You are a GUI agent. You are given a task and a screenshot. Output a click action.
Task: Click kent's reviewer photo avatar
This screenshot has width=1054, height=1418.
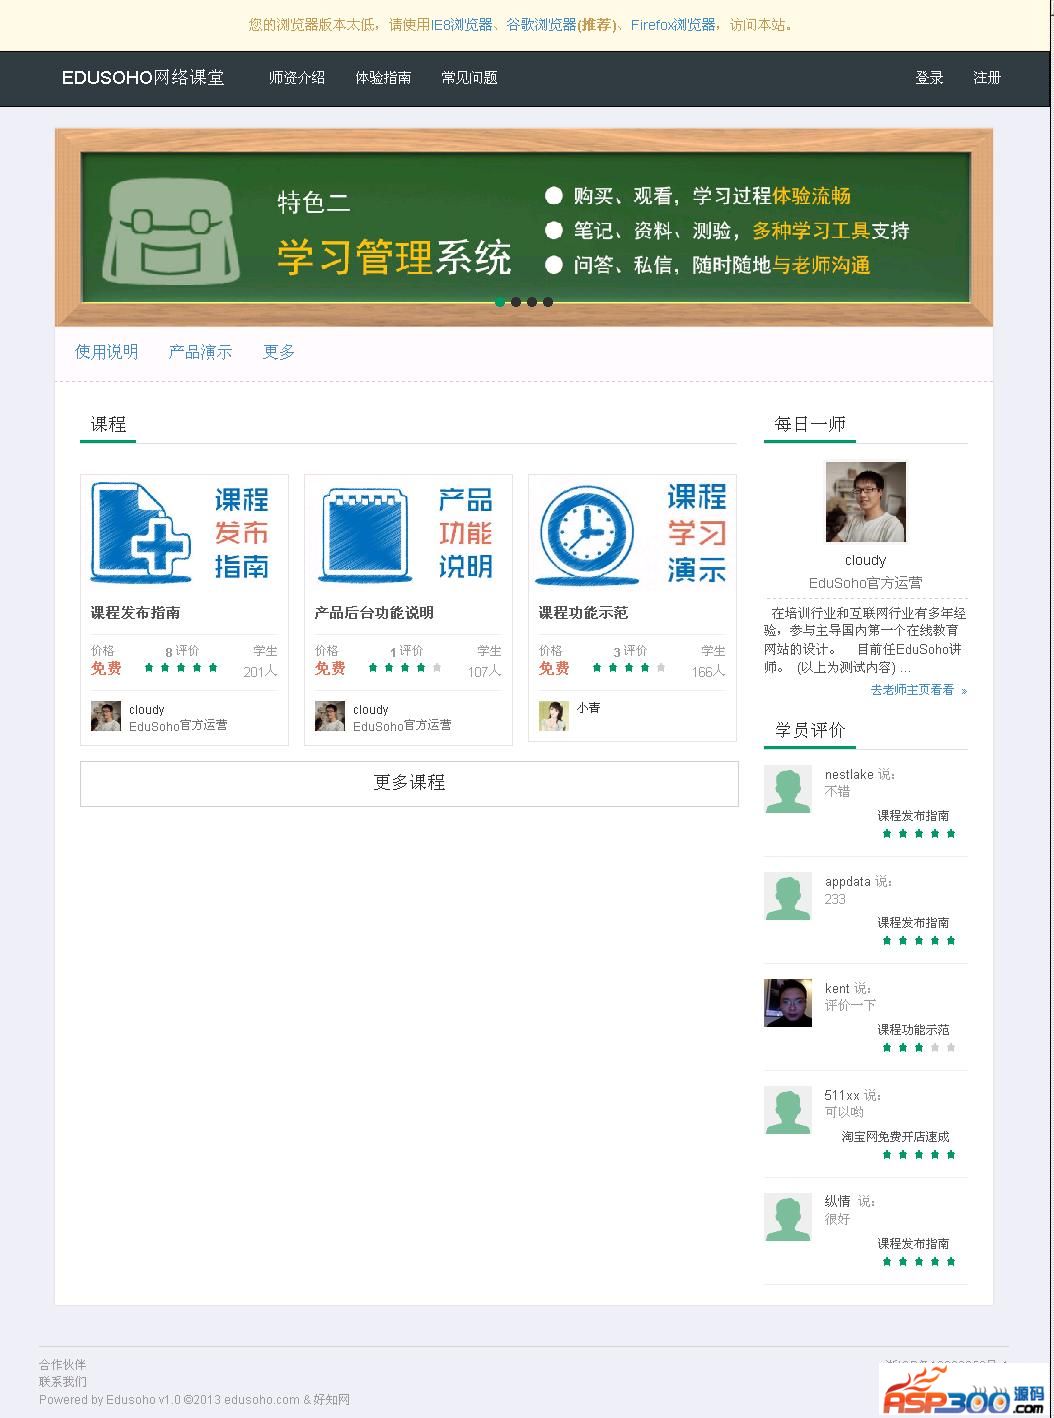pos(788,1003)
